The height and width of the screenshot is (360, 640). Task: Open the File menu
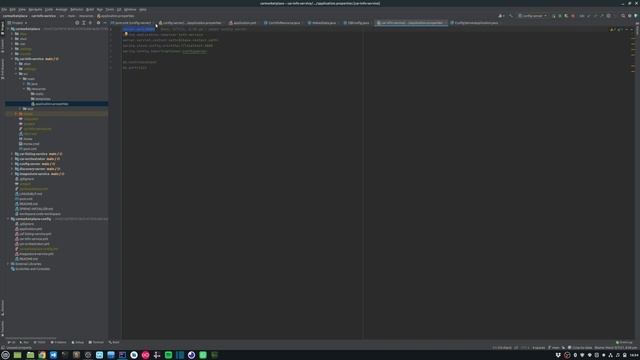point(4,9)
